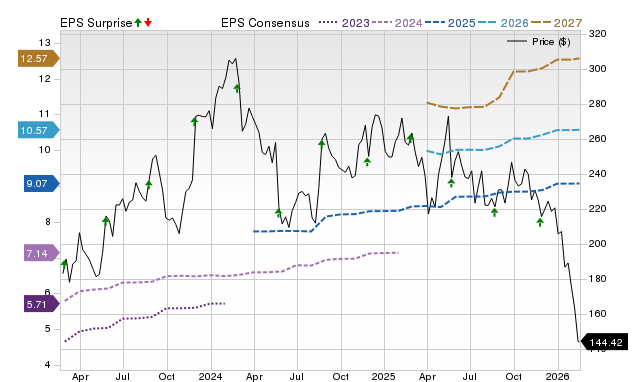Click the black 144.42 price tag
This screenshot has height=382, width=640.
[x=604, y=342]
